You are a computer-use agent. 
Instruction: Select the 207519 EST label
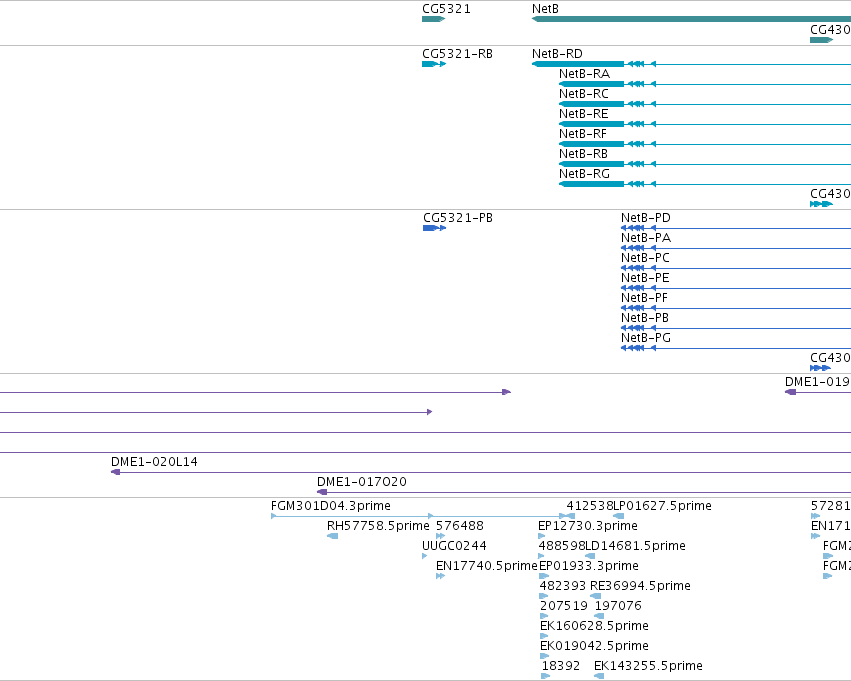[x=564, y=606]
